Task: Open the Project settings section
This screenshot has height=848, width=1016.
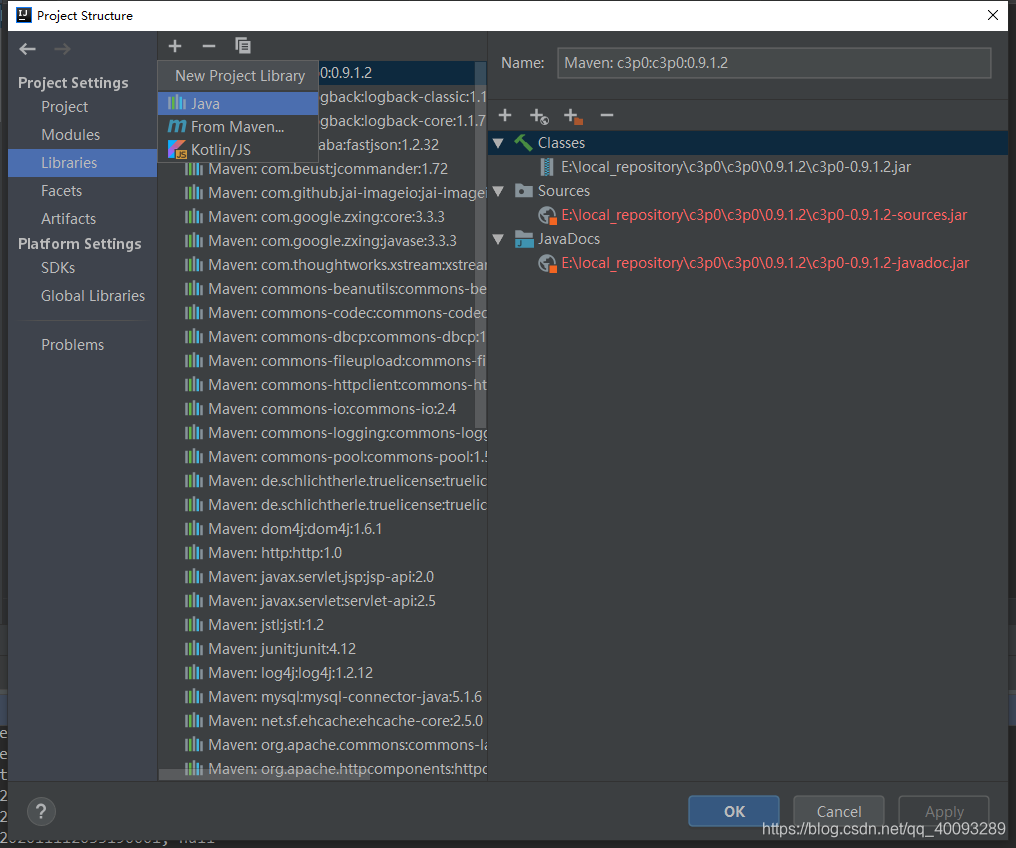Action: tap(64, 107)
